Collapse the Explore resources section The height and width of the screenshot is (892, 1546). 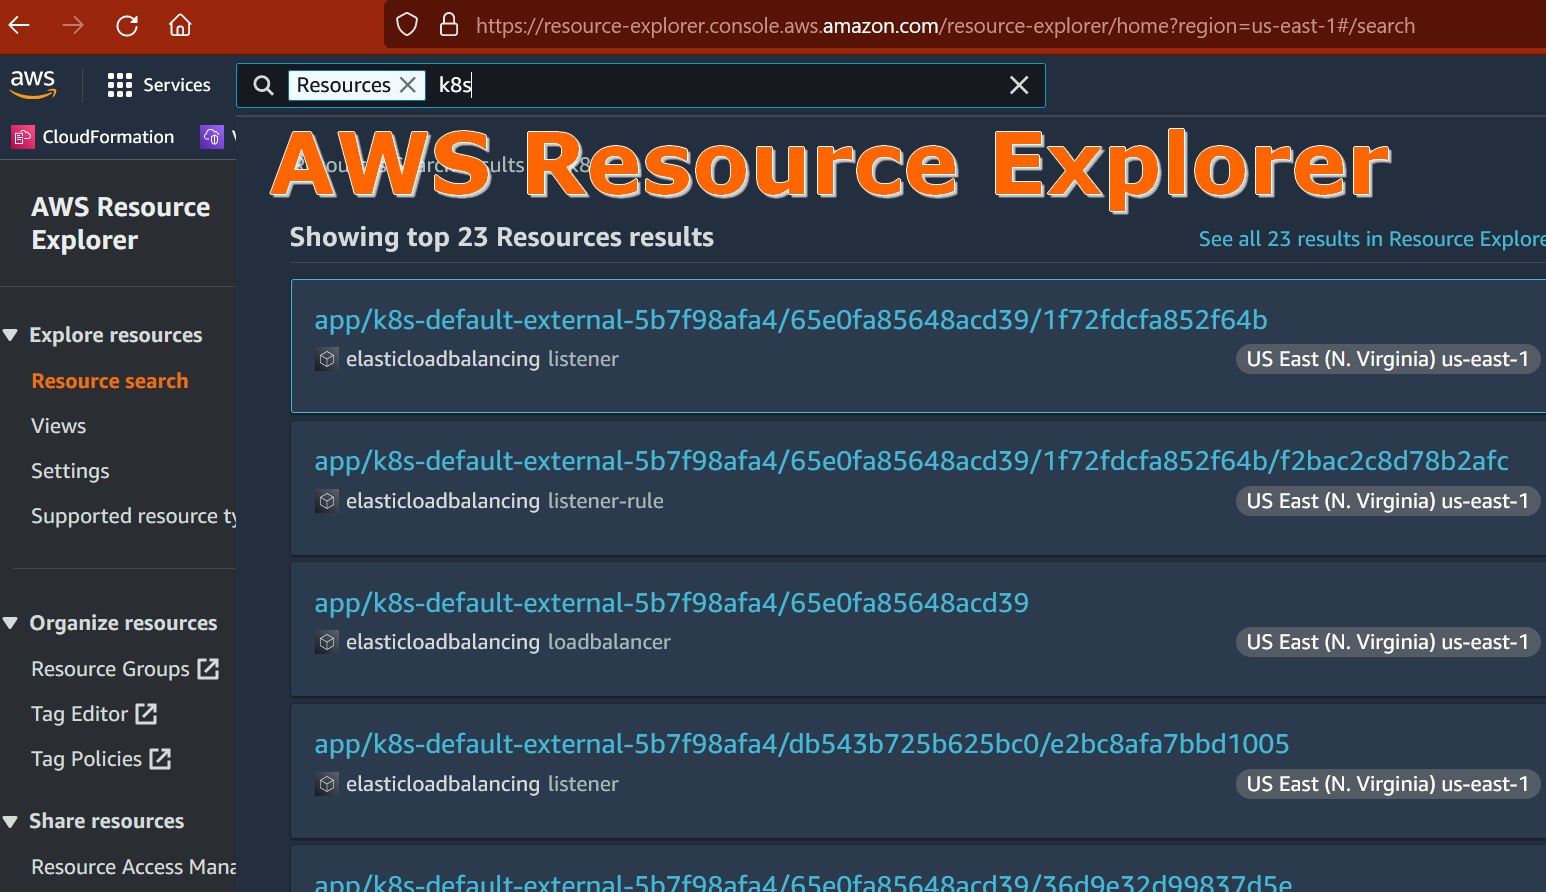pos(11,335)
